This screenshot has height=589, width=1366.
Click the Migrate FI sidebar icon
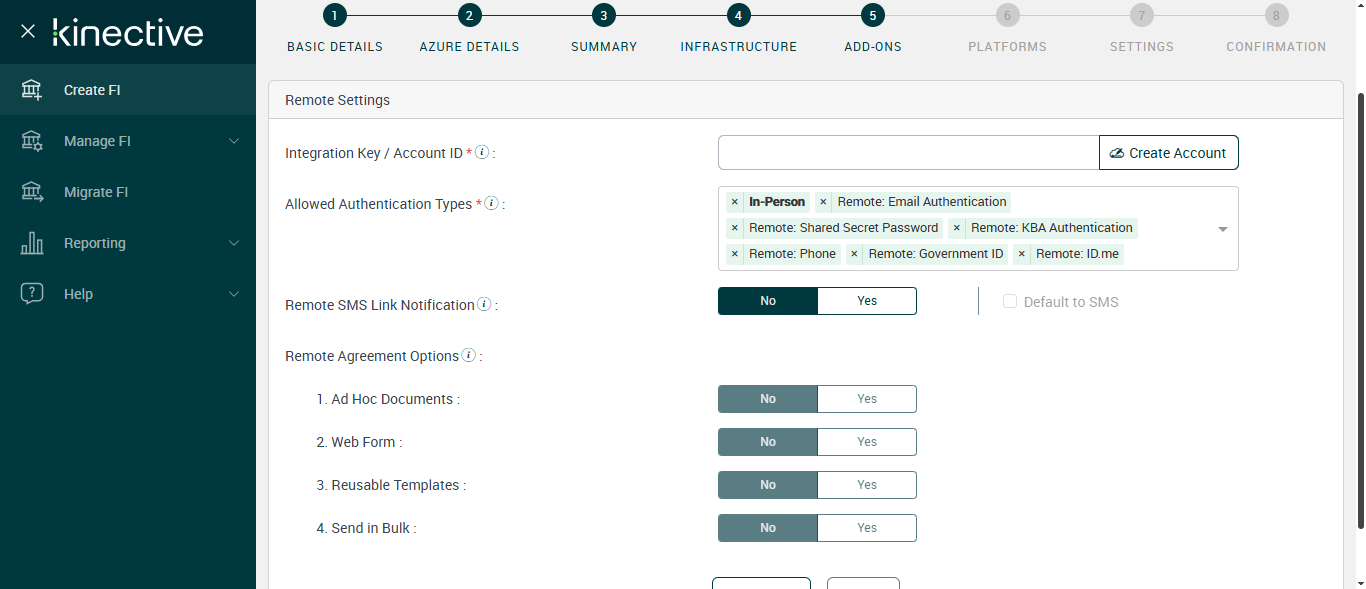(x=32, y=192)
